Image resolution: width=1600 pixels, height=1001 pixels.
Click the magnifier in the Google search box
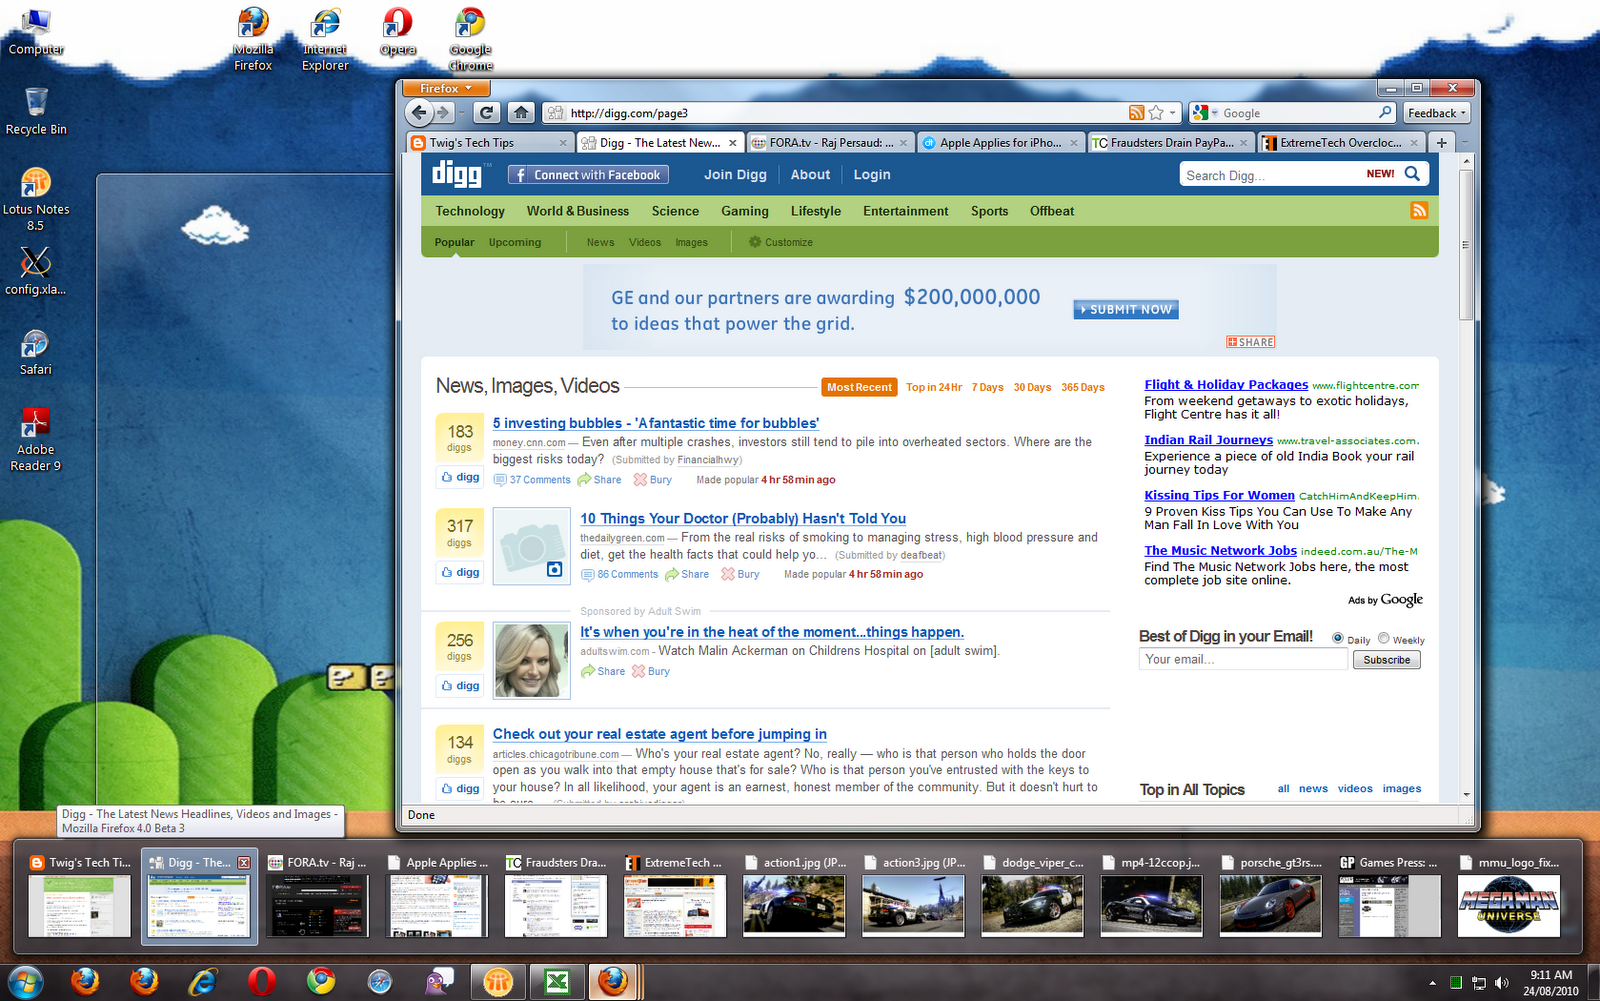(1385, 113)
